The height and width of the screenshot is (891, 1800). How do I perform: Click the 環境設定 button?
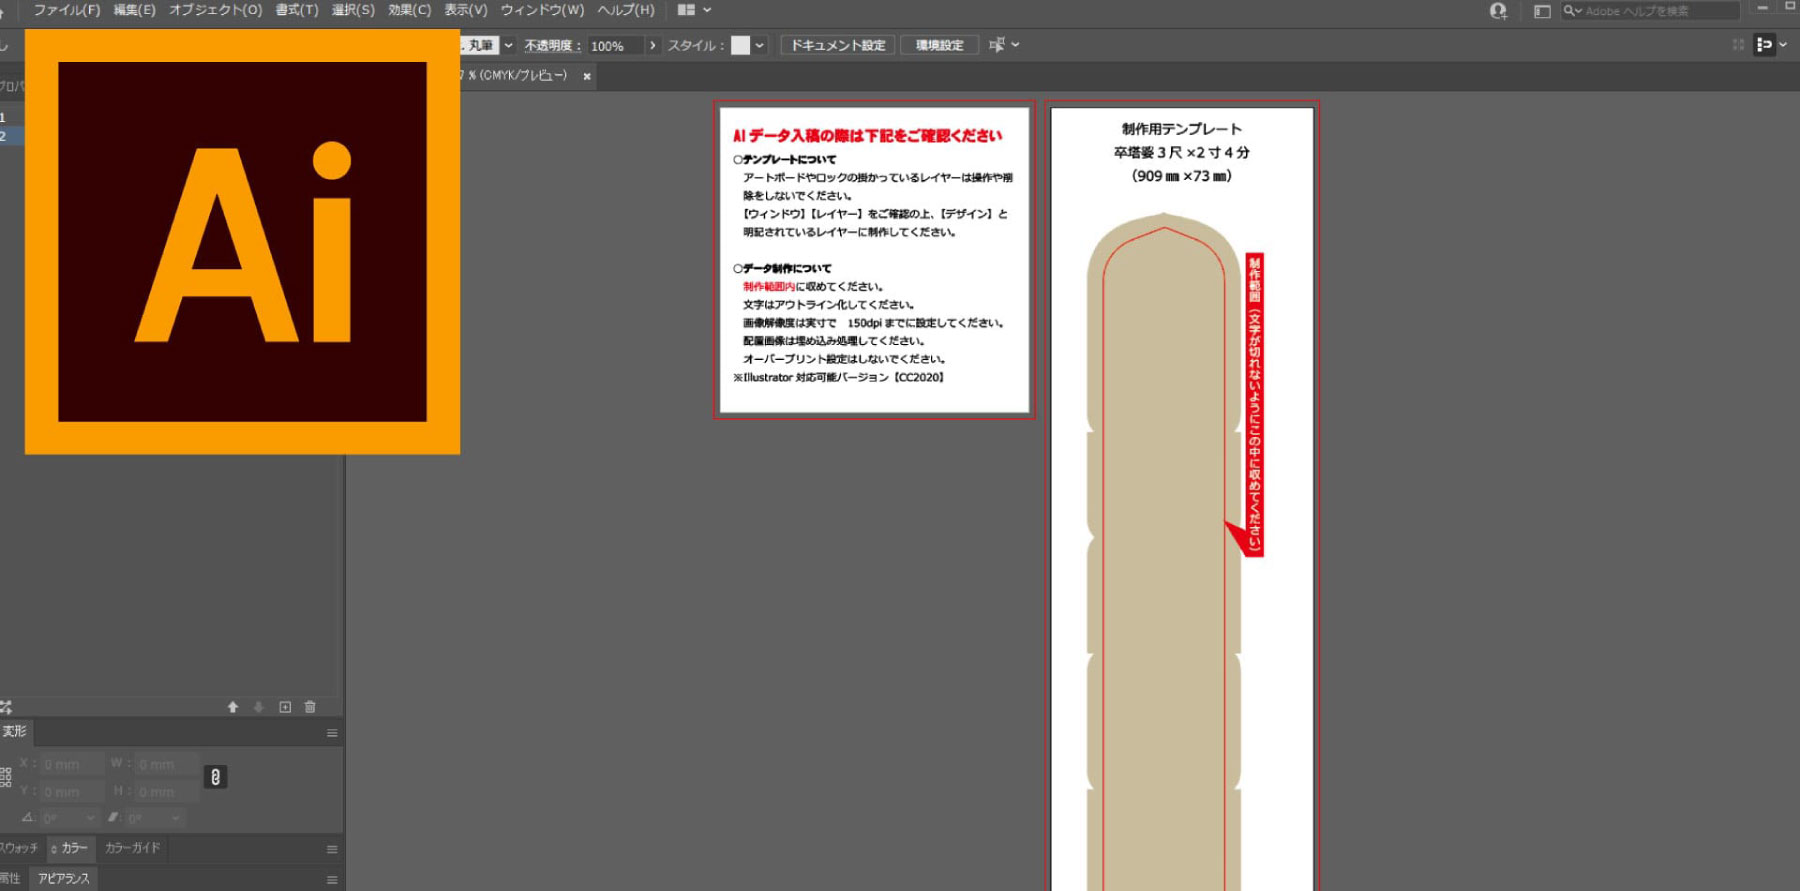tap(939, 45)
